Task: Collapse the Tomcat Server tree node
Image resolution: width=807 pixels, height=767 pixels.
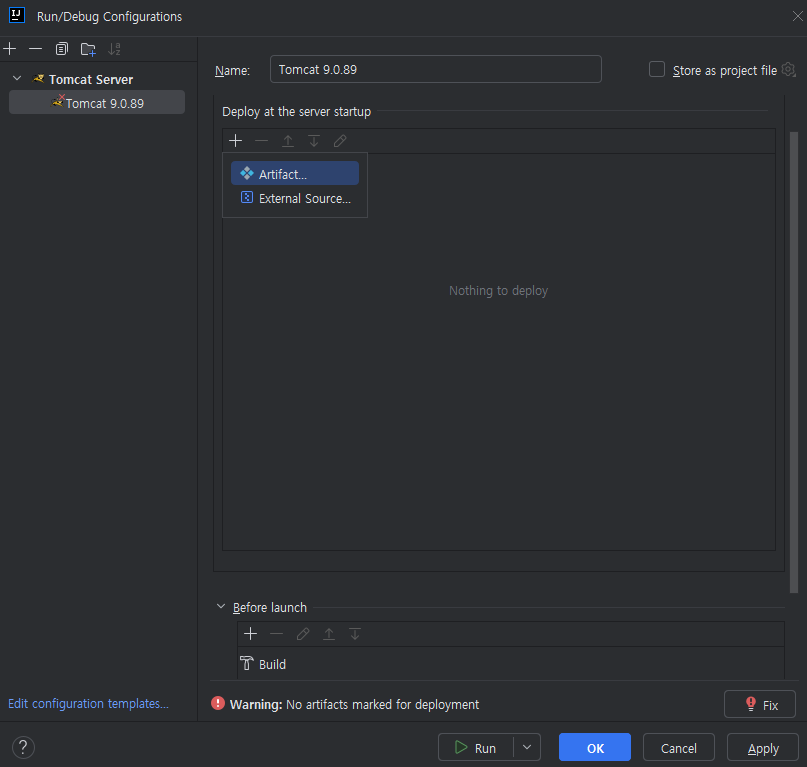Action: 17,79
